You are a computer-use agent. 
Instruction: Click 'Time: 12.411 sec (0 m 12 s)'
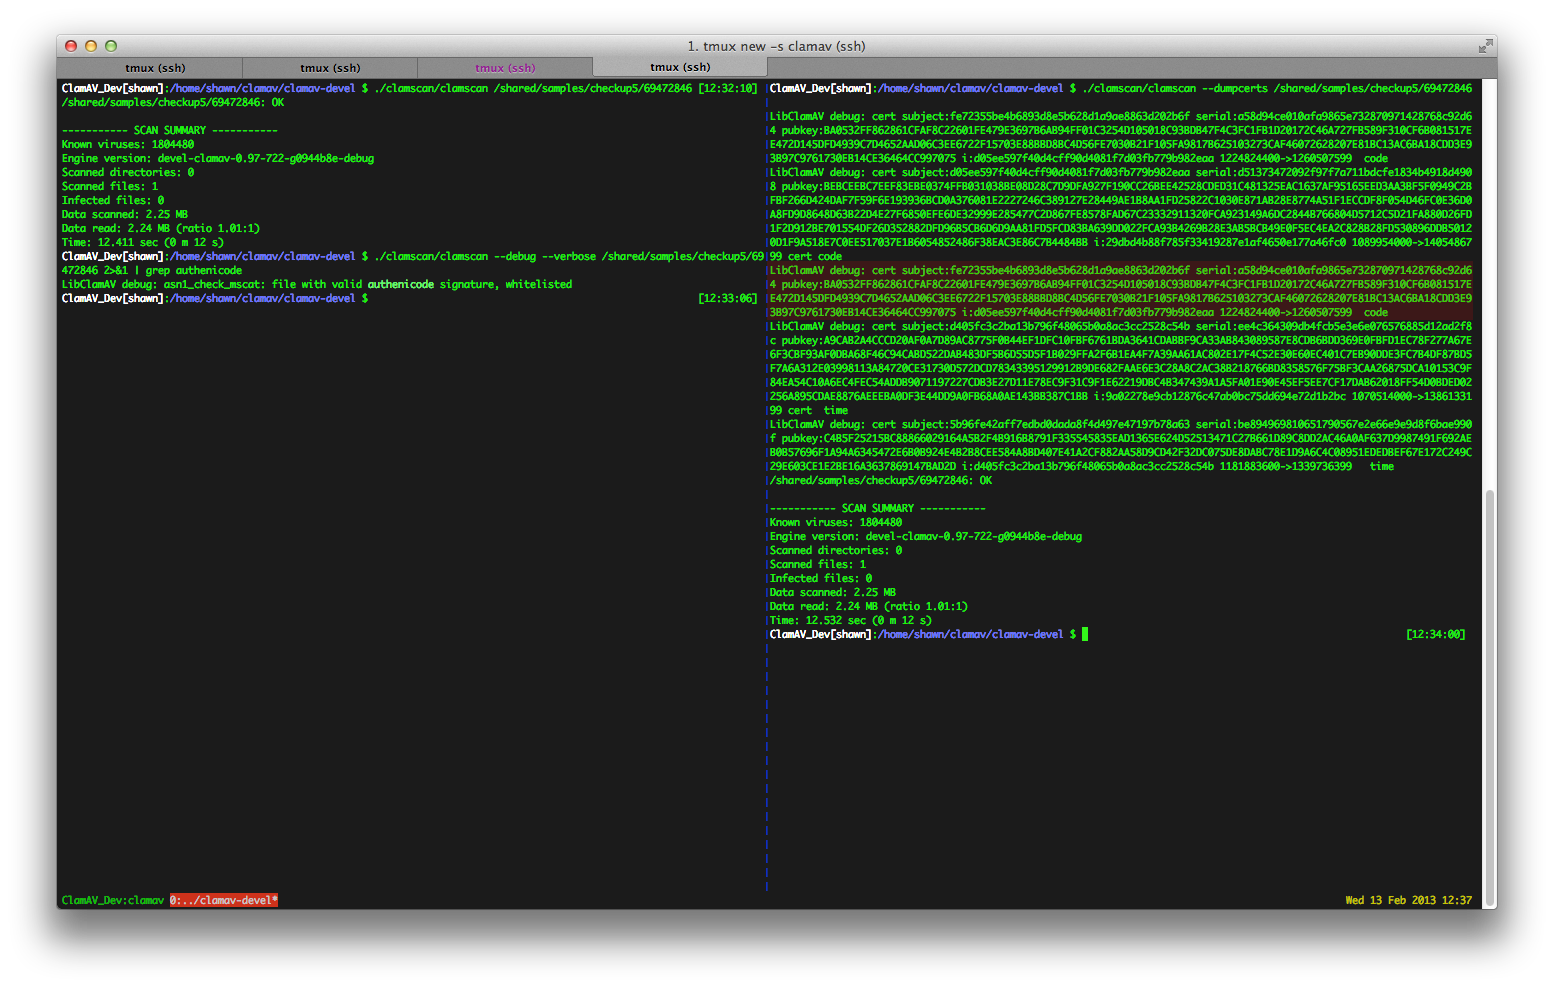143,242
